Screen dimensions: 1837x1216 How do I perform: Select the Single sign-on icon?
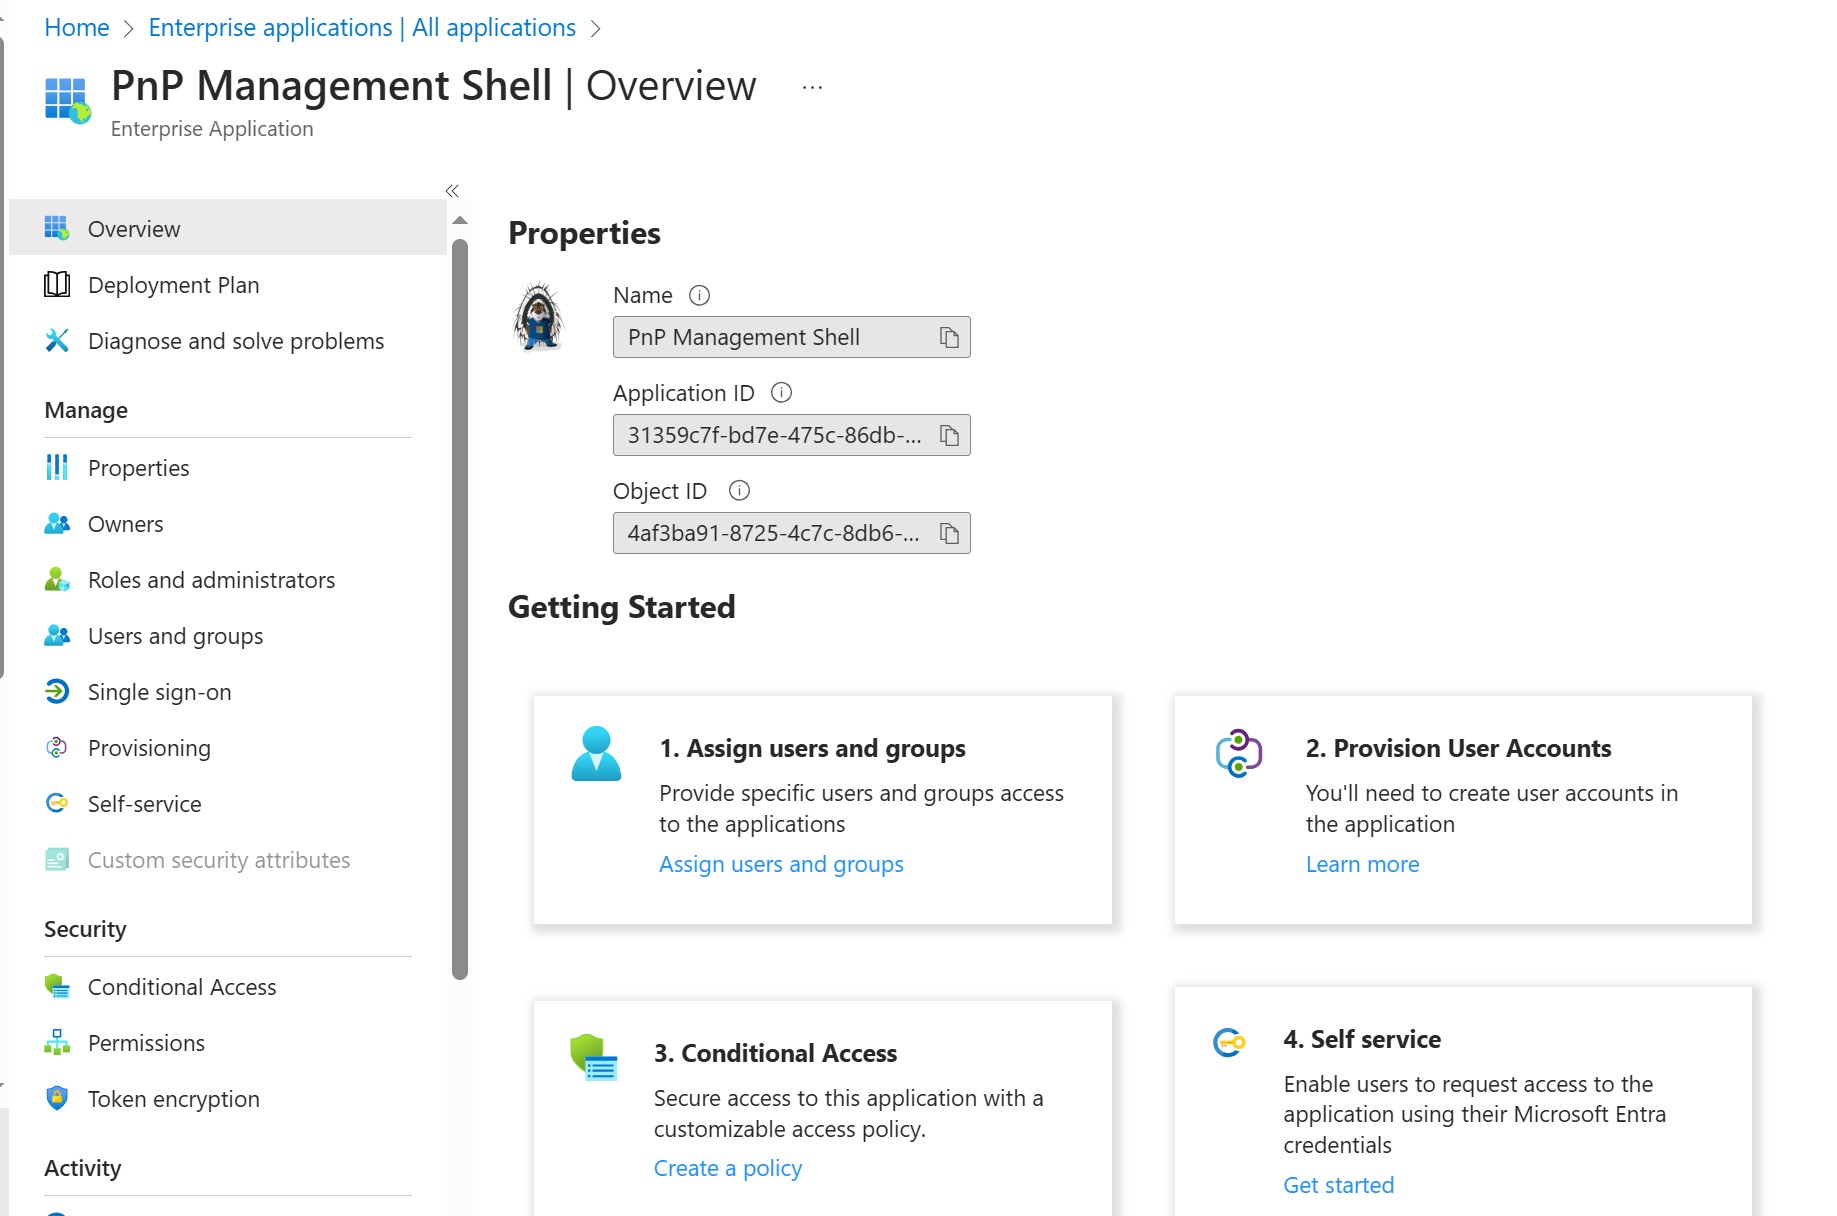pos(57,691)
